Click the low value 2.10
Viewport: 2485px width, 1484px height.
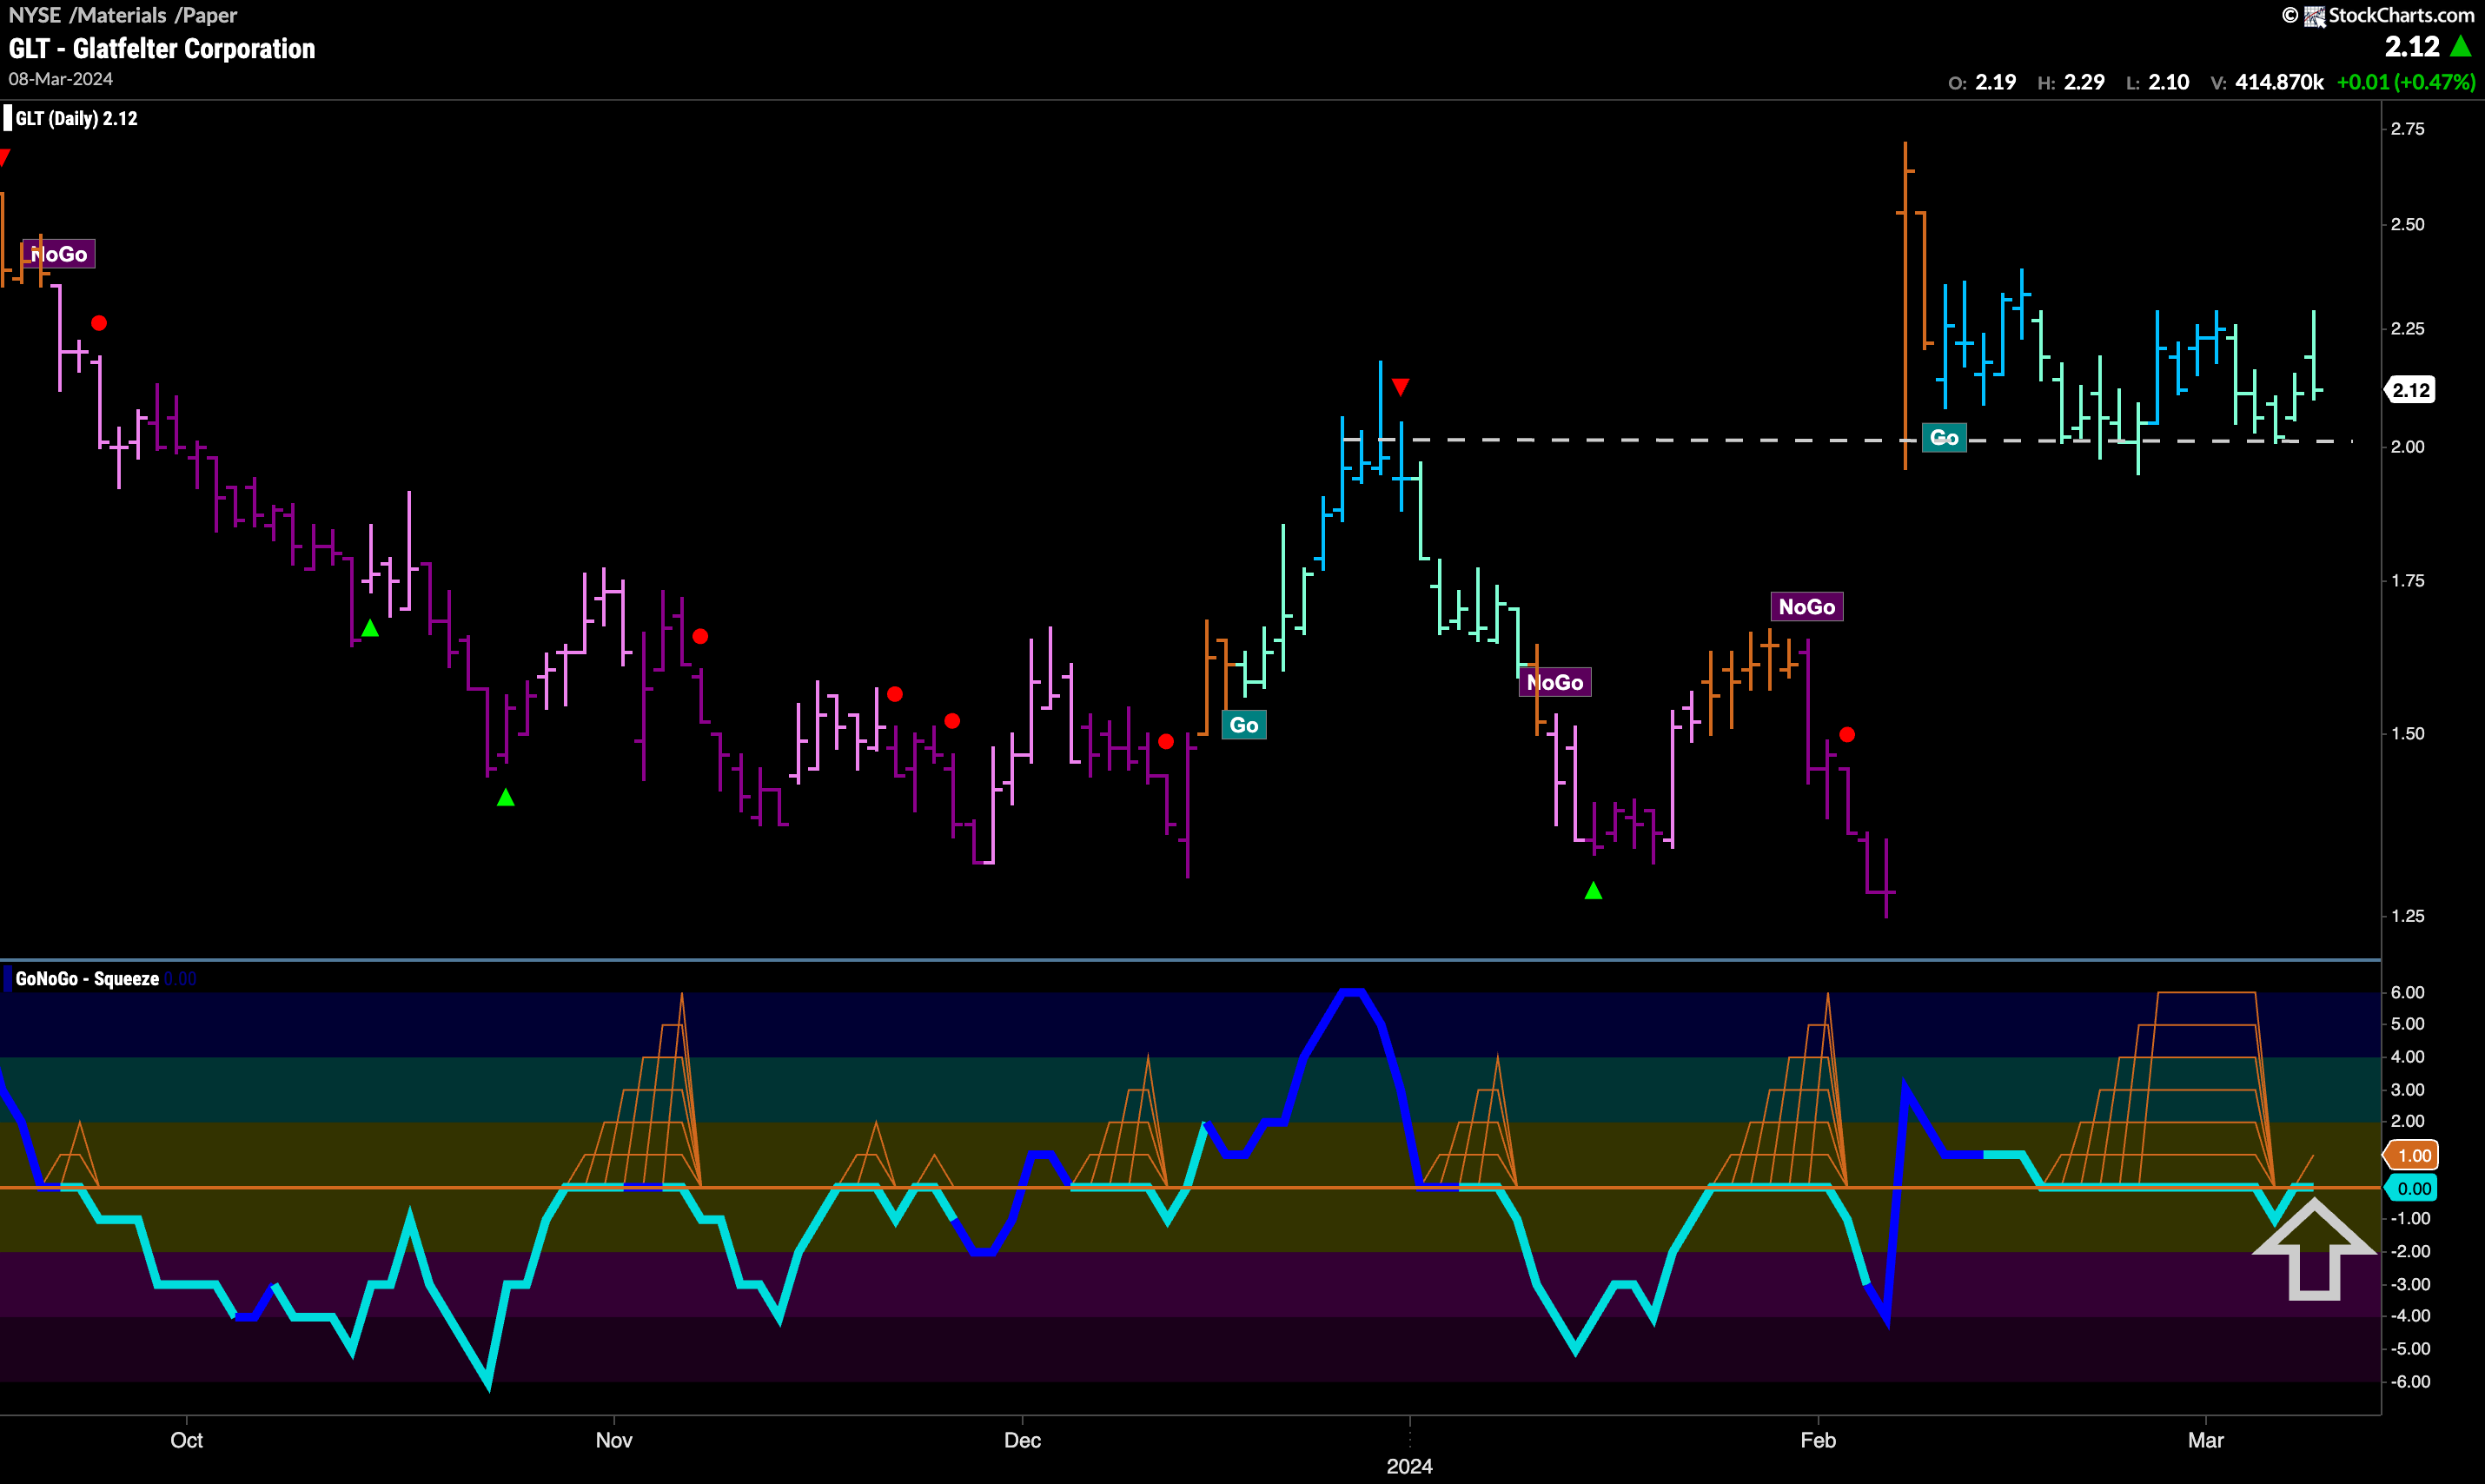pyautogui.click(x=2168, y=82)
